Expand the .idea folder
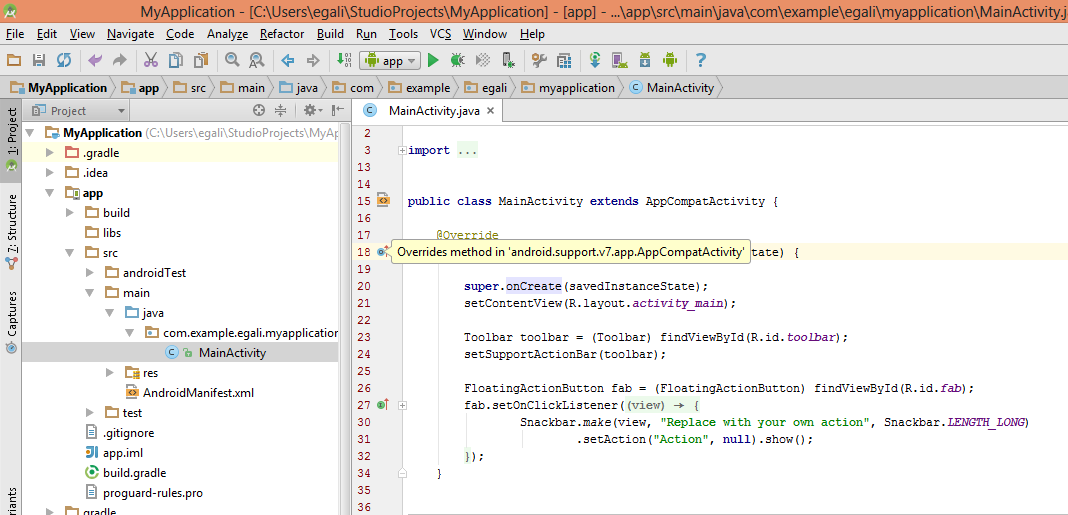Viewport: 1068px width, 515px height. click(50, 172)
